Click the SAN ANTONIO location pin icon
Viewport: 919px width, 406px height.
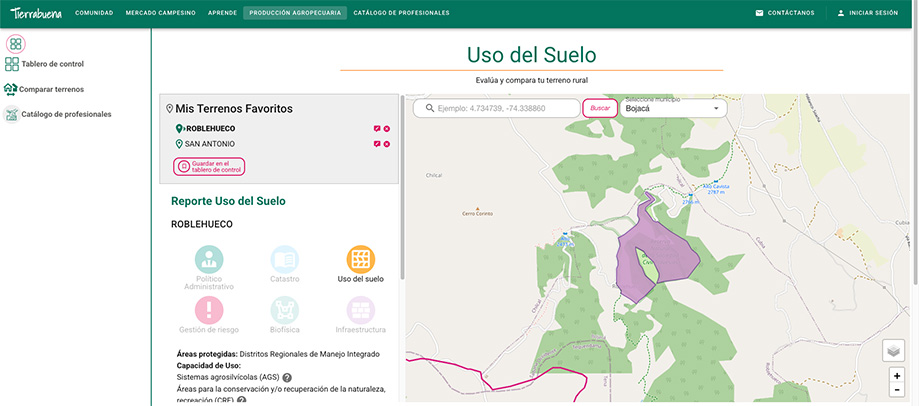point(179,144)
